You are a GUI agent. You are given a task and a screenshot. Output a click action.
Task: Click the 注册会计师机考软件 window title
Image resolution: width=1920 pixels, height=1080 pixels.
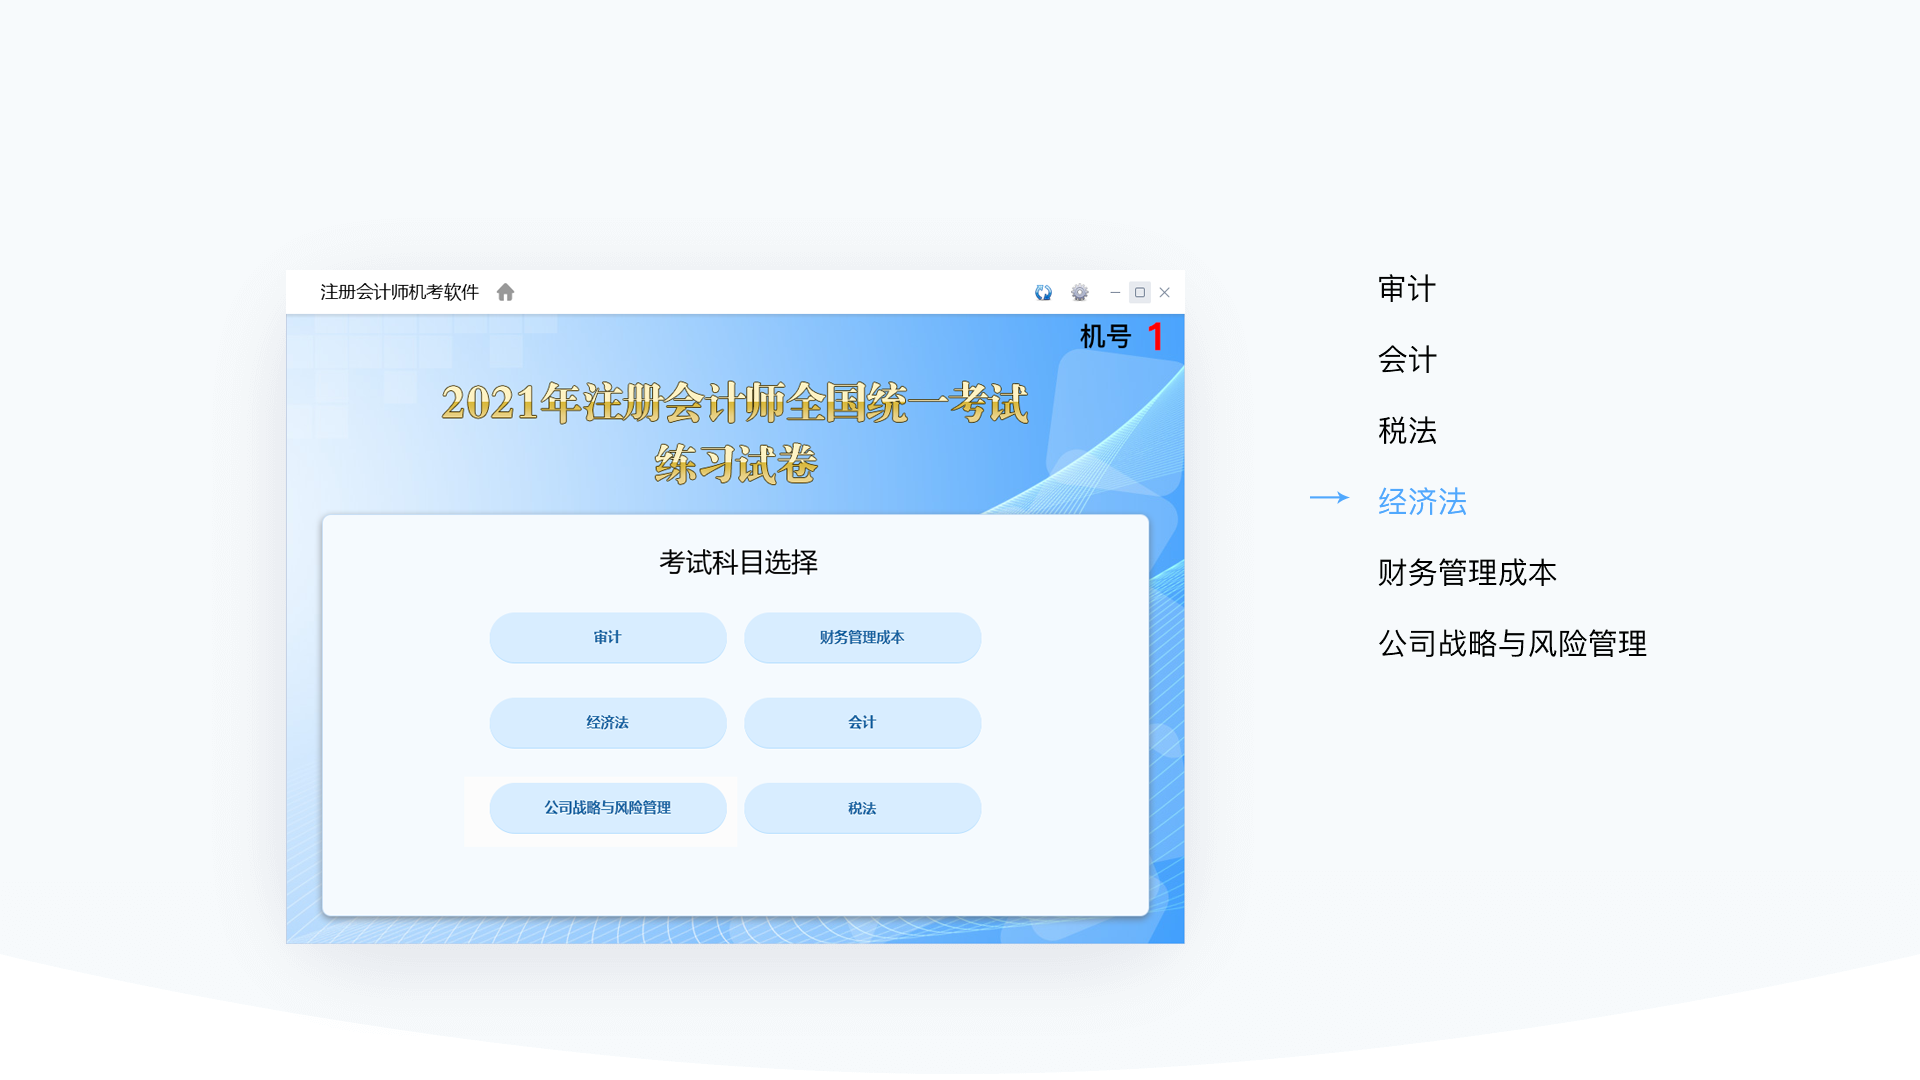pyautogui.click(x=399, y=292)
